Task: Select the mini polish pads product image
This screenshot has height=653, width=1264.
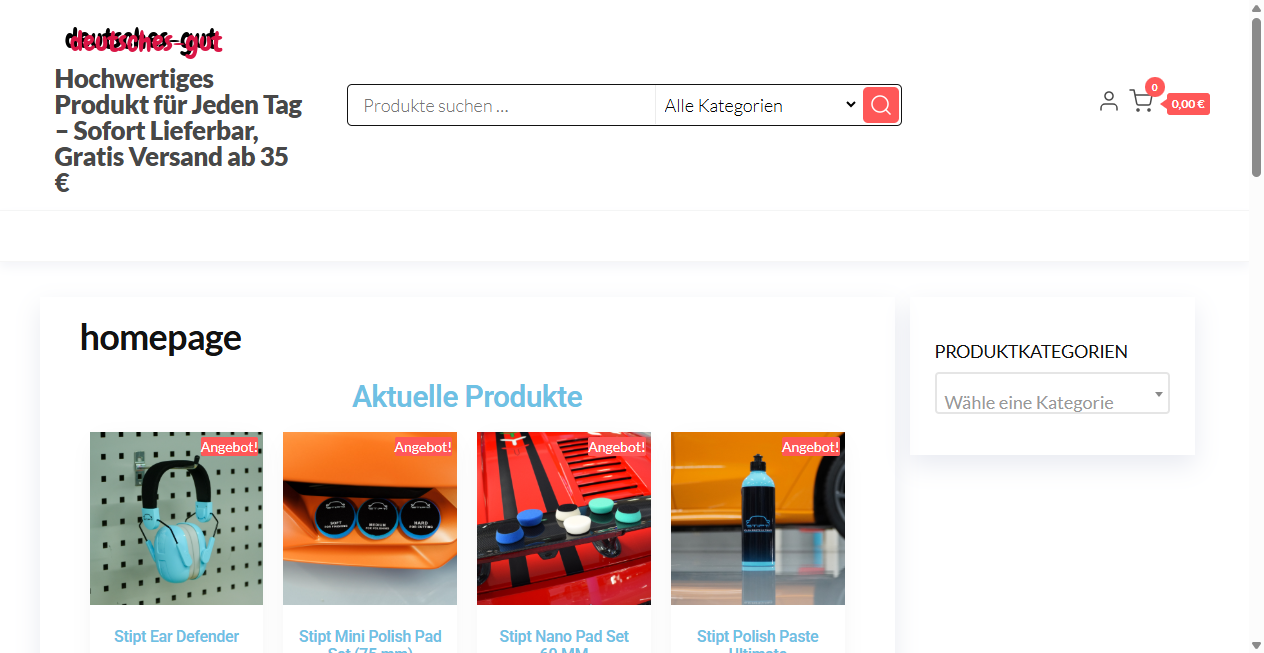Action: (370, 518)
